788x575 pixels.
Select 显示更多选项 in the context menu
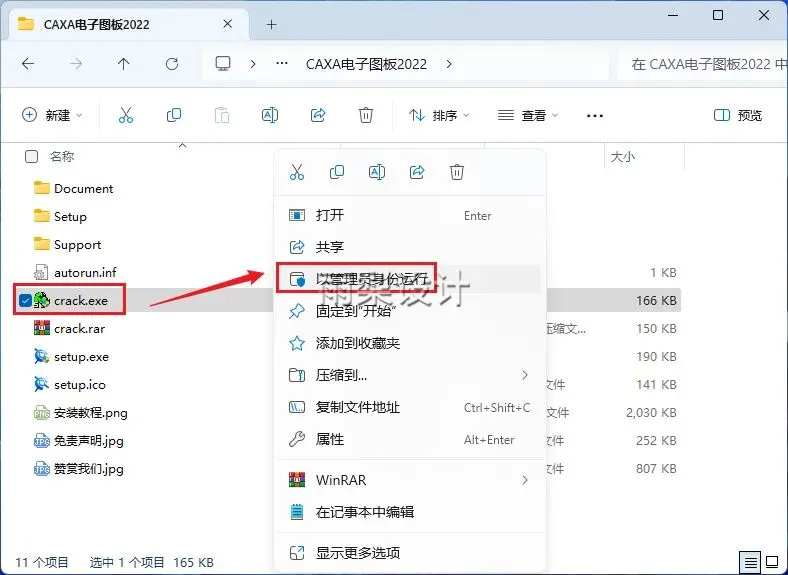tap(410, 553)
